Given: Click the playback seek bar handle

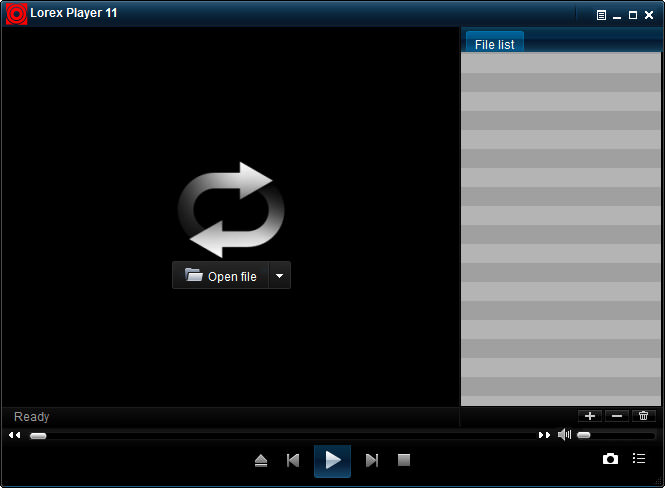Looking at the screenshot, I should (x=38, y=435).
